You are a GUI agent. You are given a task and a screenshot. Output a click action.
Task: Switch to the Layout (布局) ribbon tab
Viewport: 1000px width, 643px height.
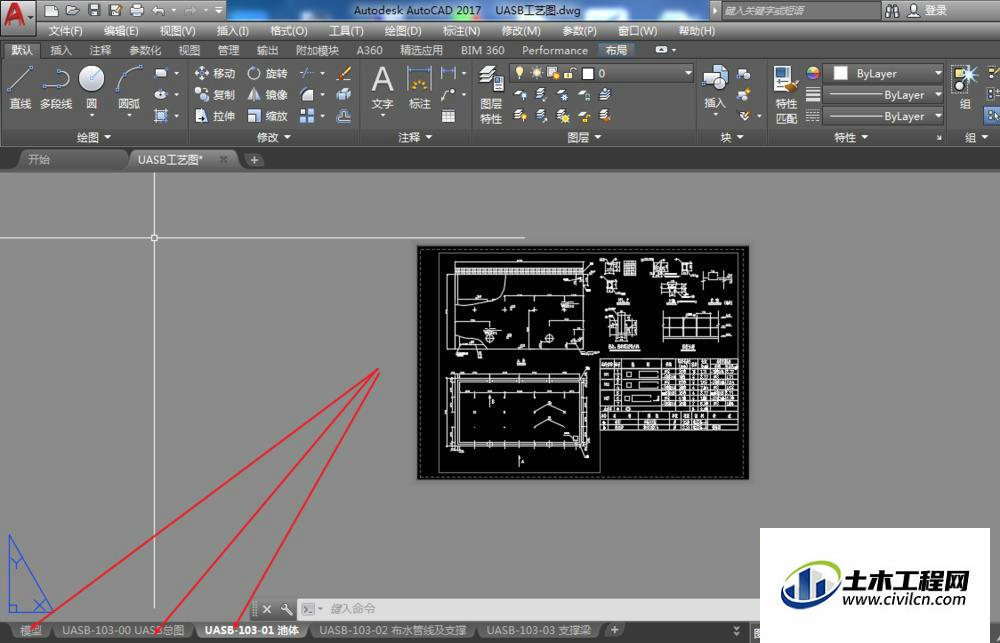point(615,50)
